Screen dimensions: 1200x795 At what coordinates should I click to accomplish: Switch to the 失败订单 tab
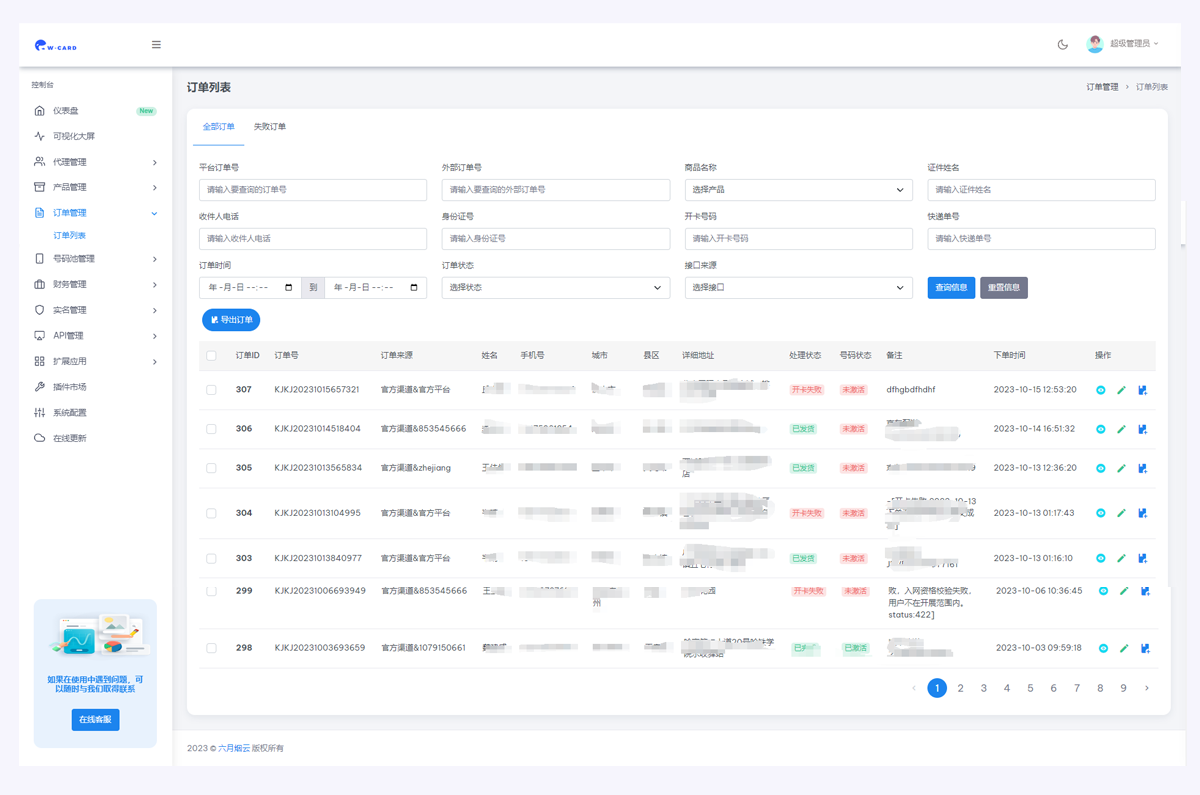[269, 127]
